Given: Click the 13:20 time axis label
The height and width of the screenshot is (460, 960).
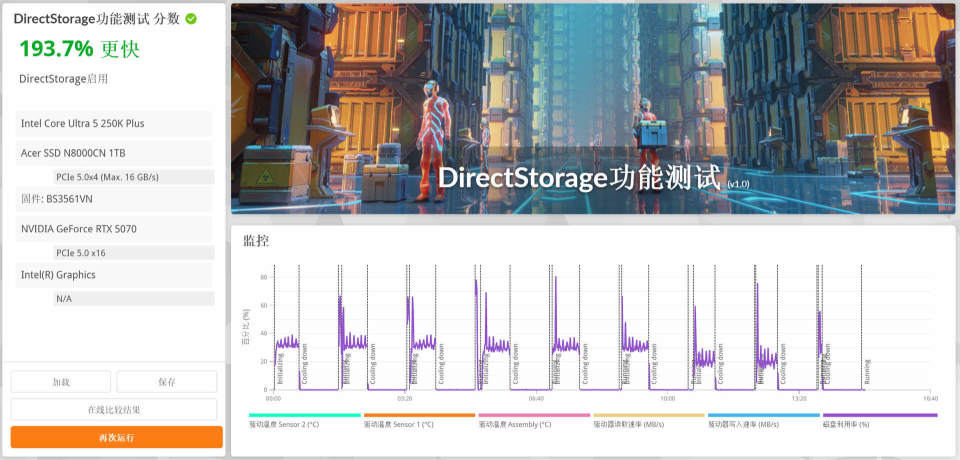Looking at the screenshot, I should pos(799,398).
